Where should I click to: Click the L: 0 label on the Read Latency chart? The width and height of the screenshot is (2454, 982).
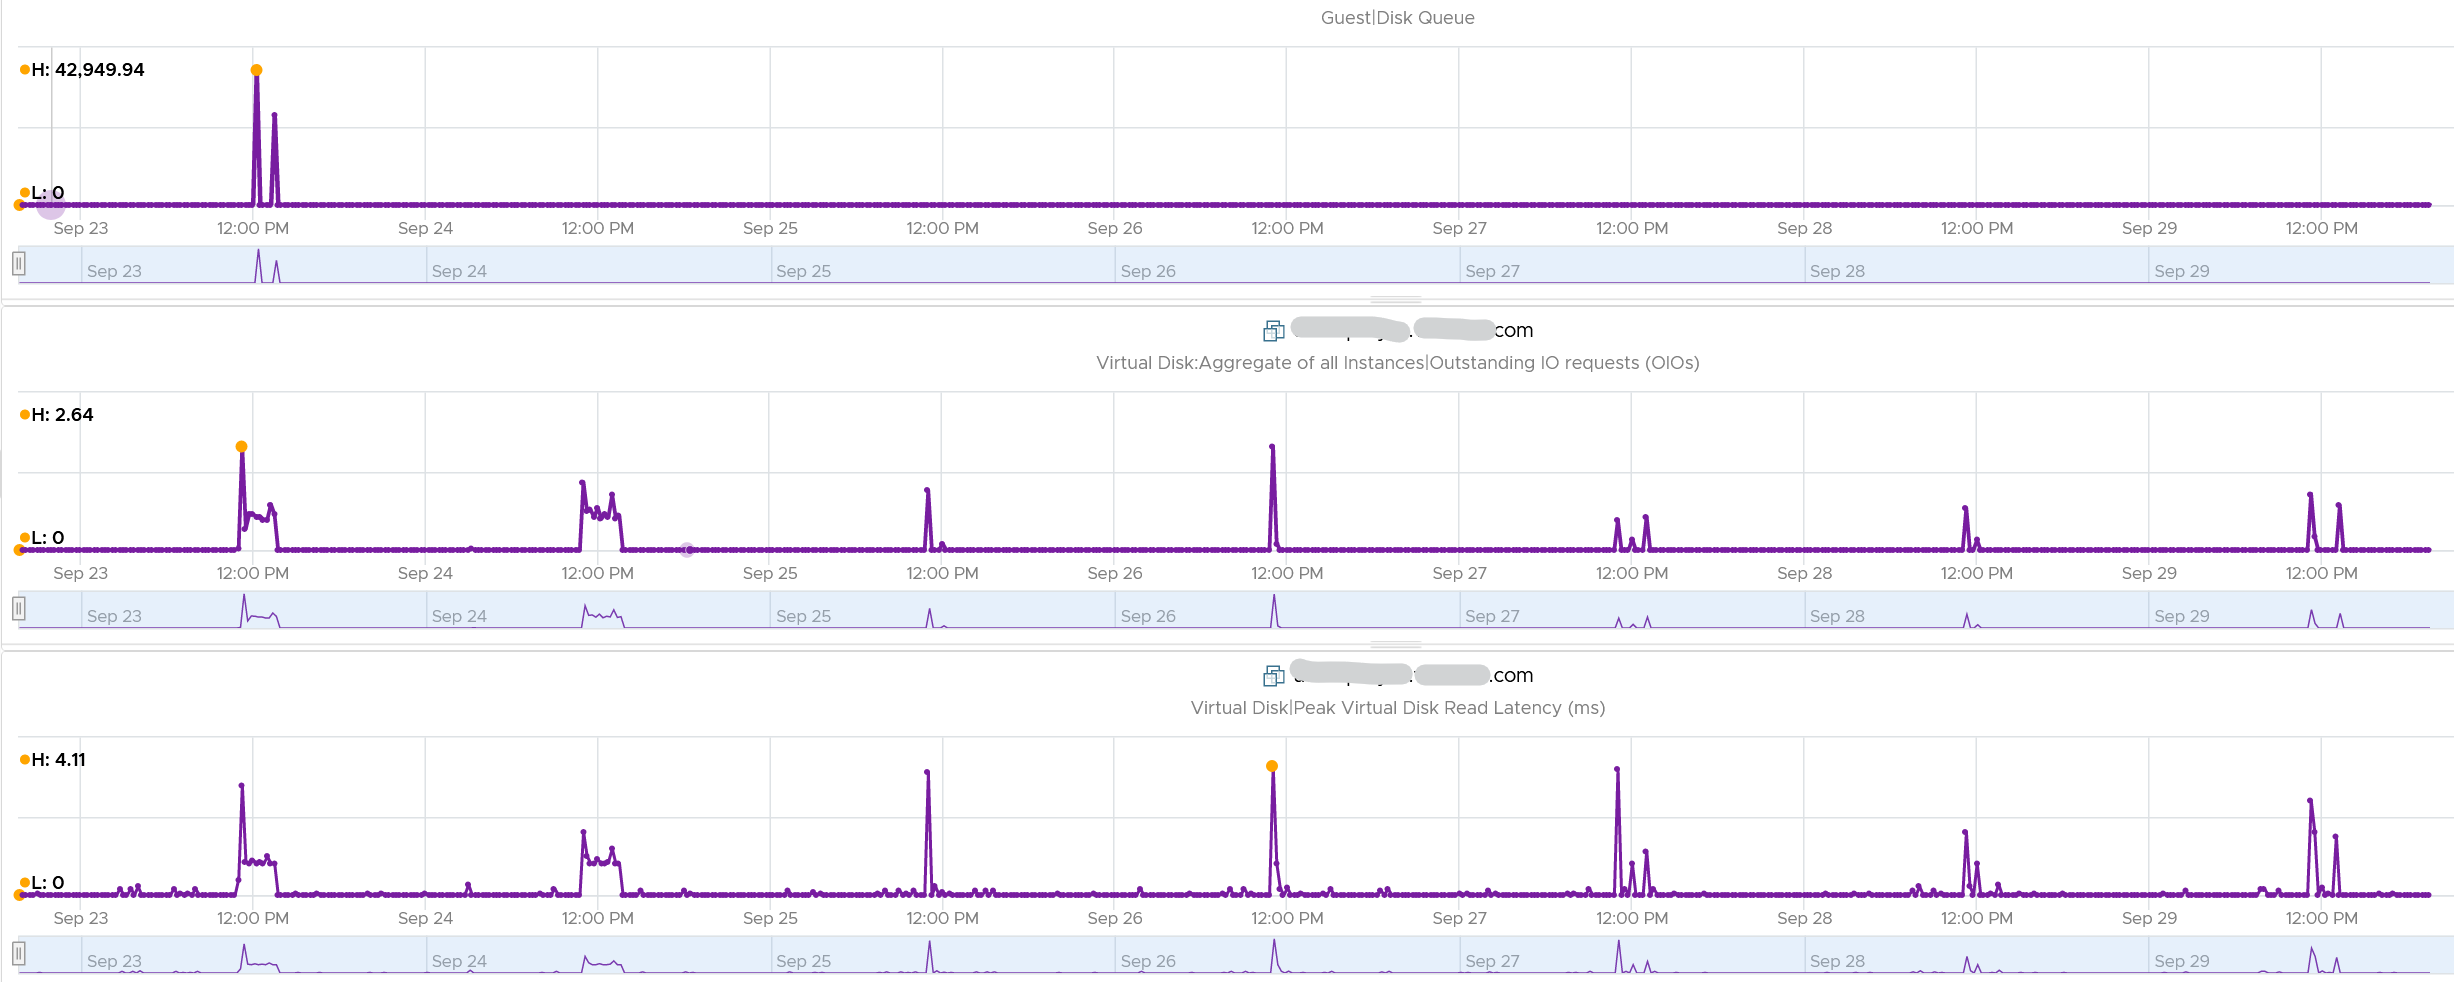click(47, 883)
